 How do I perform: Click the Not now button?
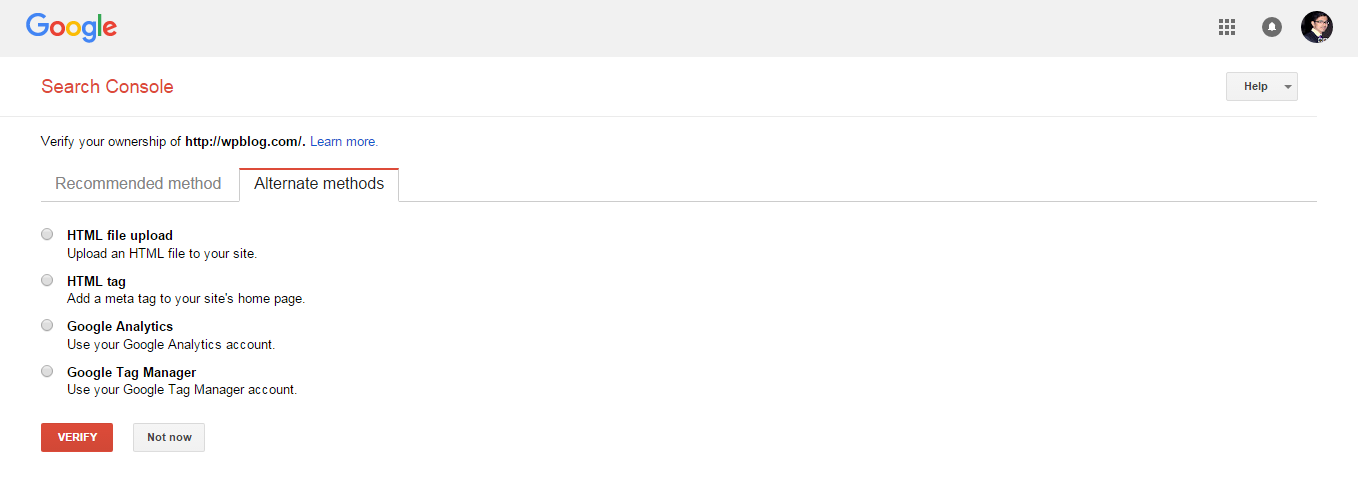pyautogui.click(x=169, y=438)
